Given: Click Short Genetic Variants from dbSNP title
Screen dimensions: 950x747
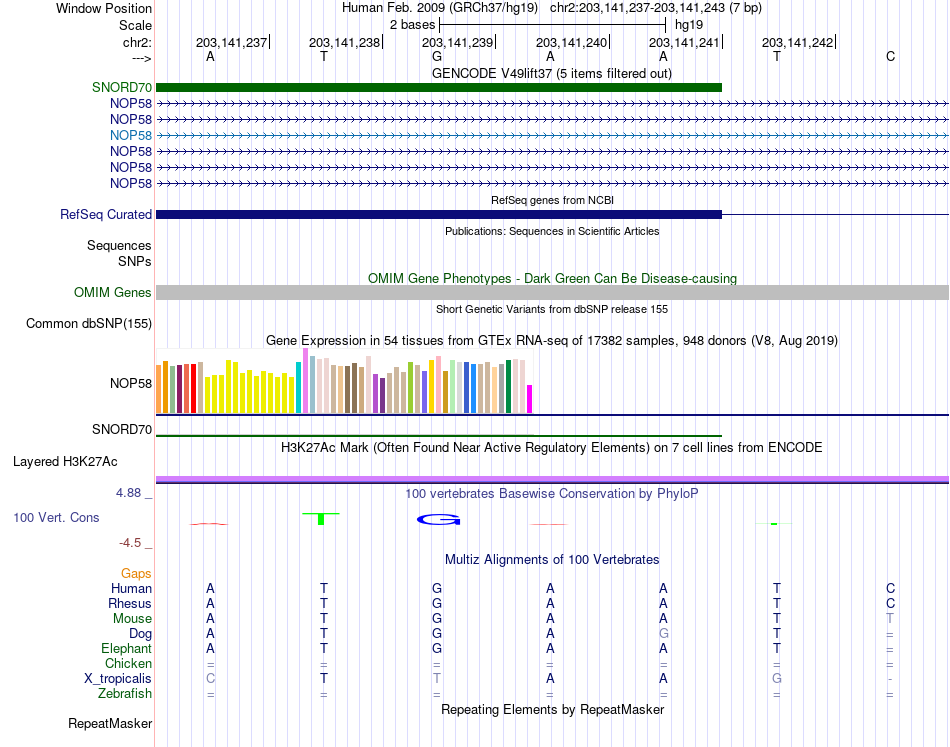Looking at the screenshot, I should (551, 309).
